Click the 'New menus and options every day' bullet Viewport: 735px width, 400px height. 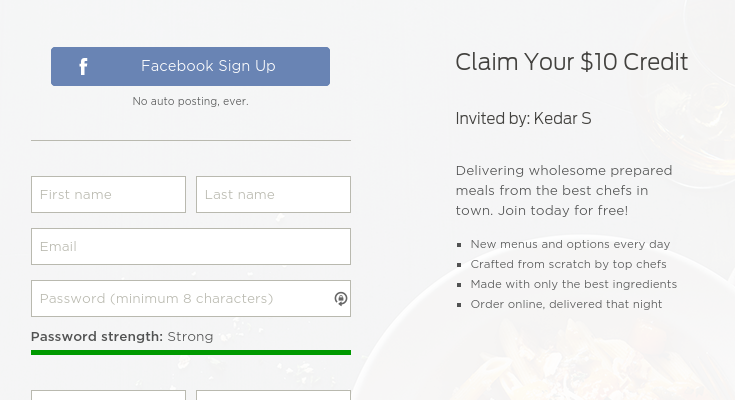tap(570, 244)
